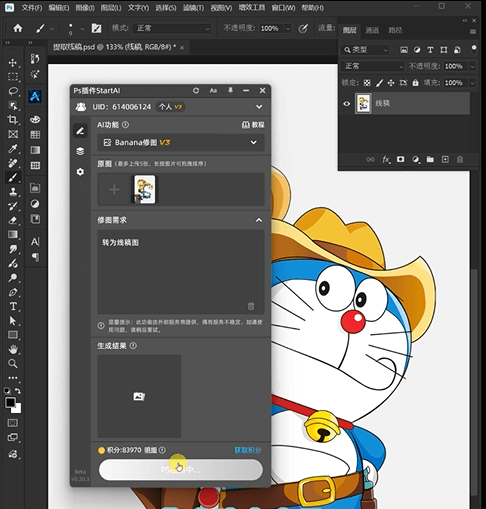The height and width of the screenshot is (509, 486).
Task: Select the Clone Stamp tool
Action: coord(13,192)
